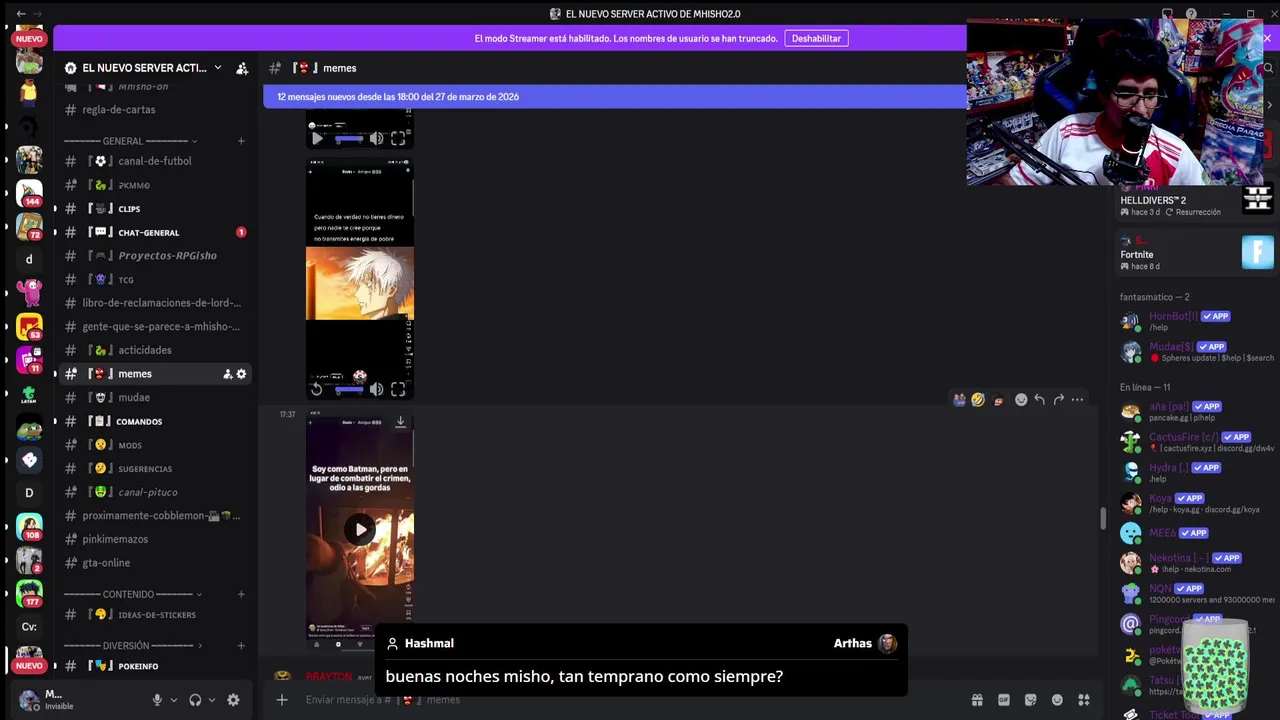This screenshot has width=1280, height=720.
Task: Open the CLIPS channel
Action: [x=153, y=209]
